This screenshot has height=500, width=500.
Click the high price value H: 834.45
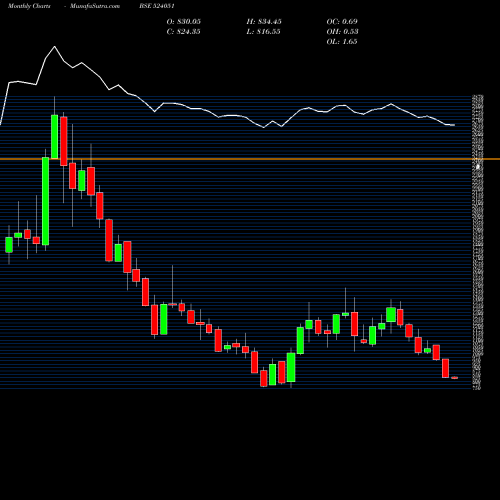pyautogui.click(x=264, y=22)
